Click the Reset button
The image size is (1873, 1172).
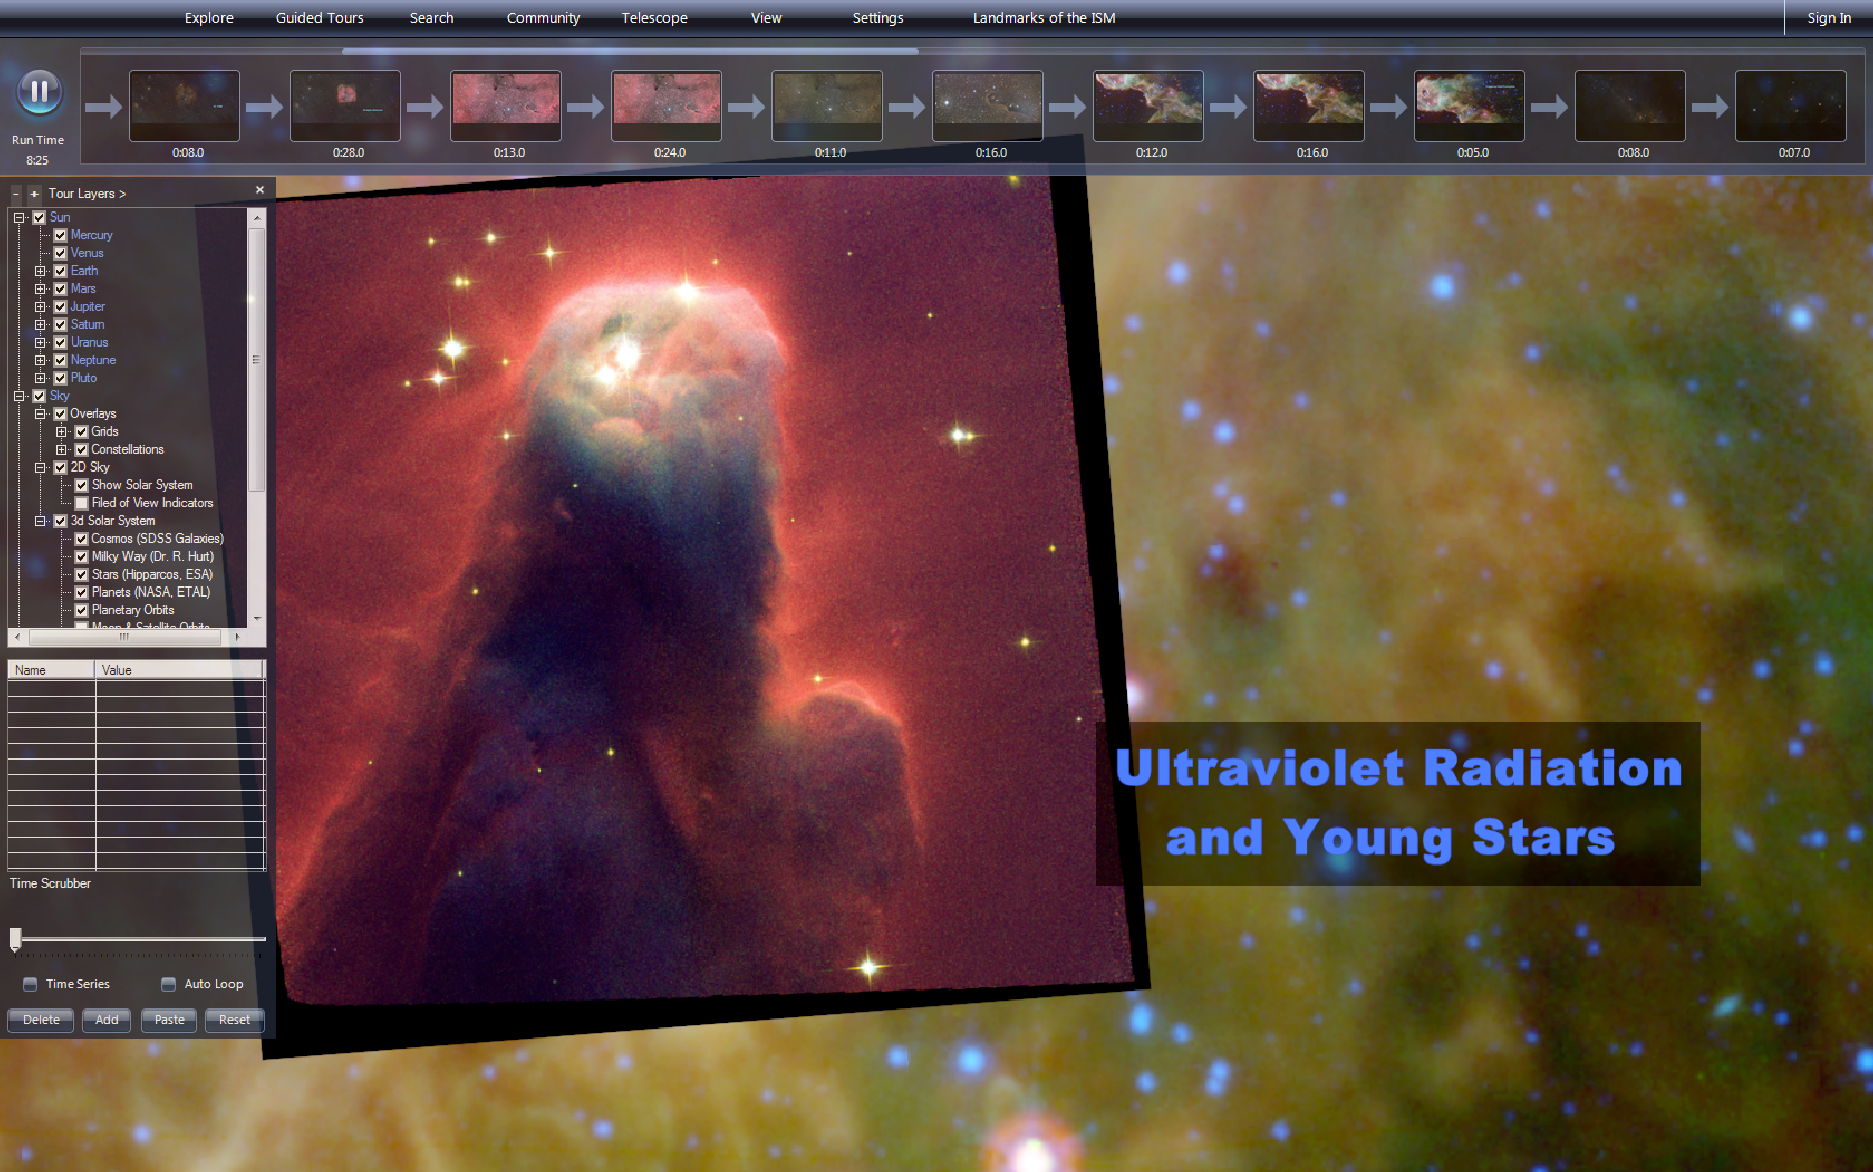[235, 1020]
